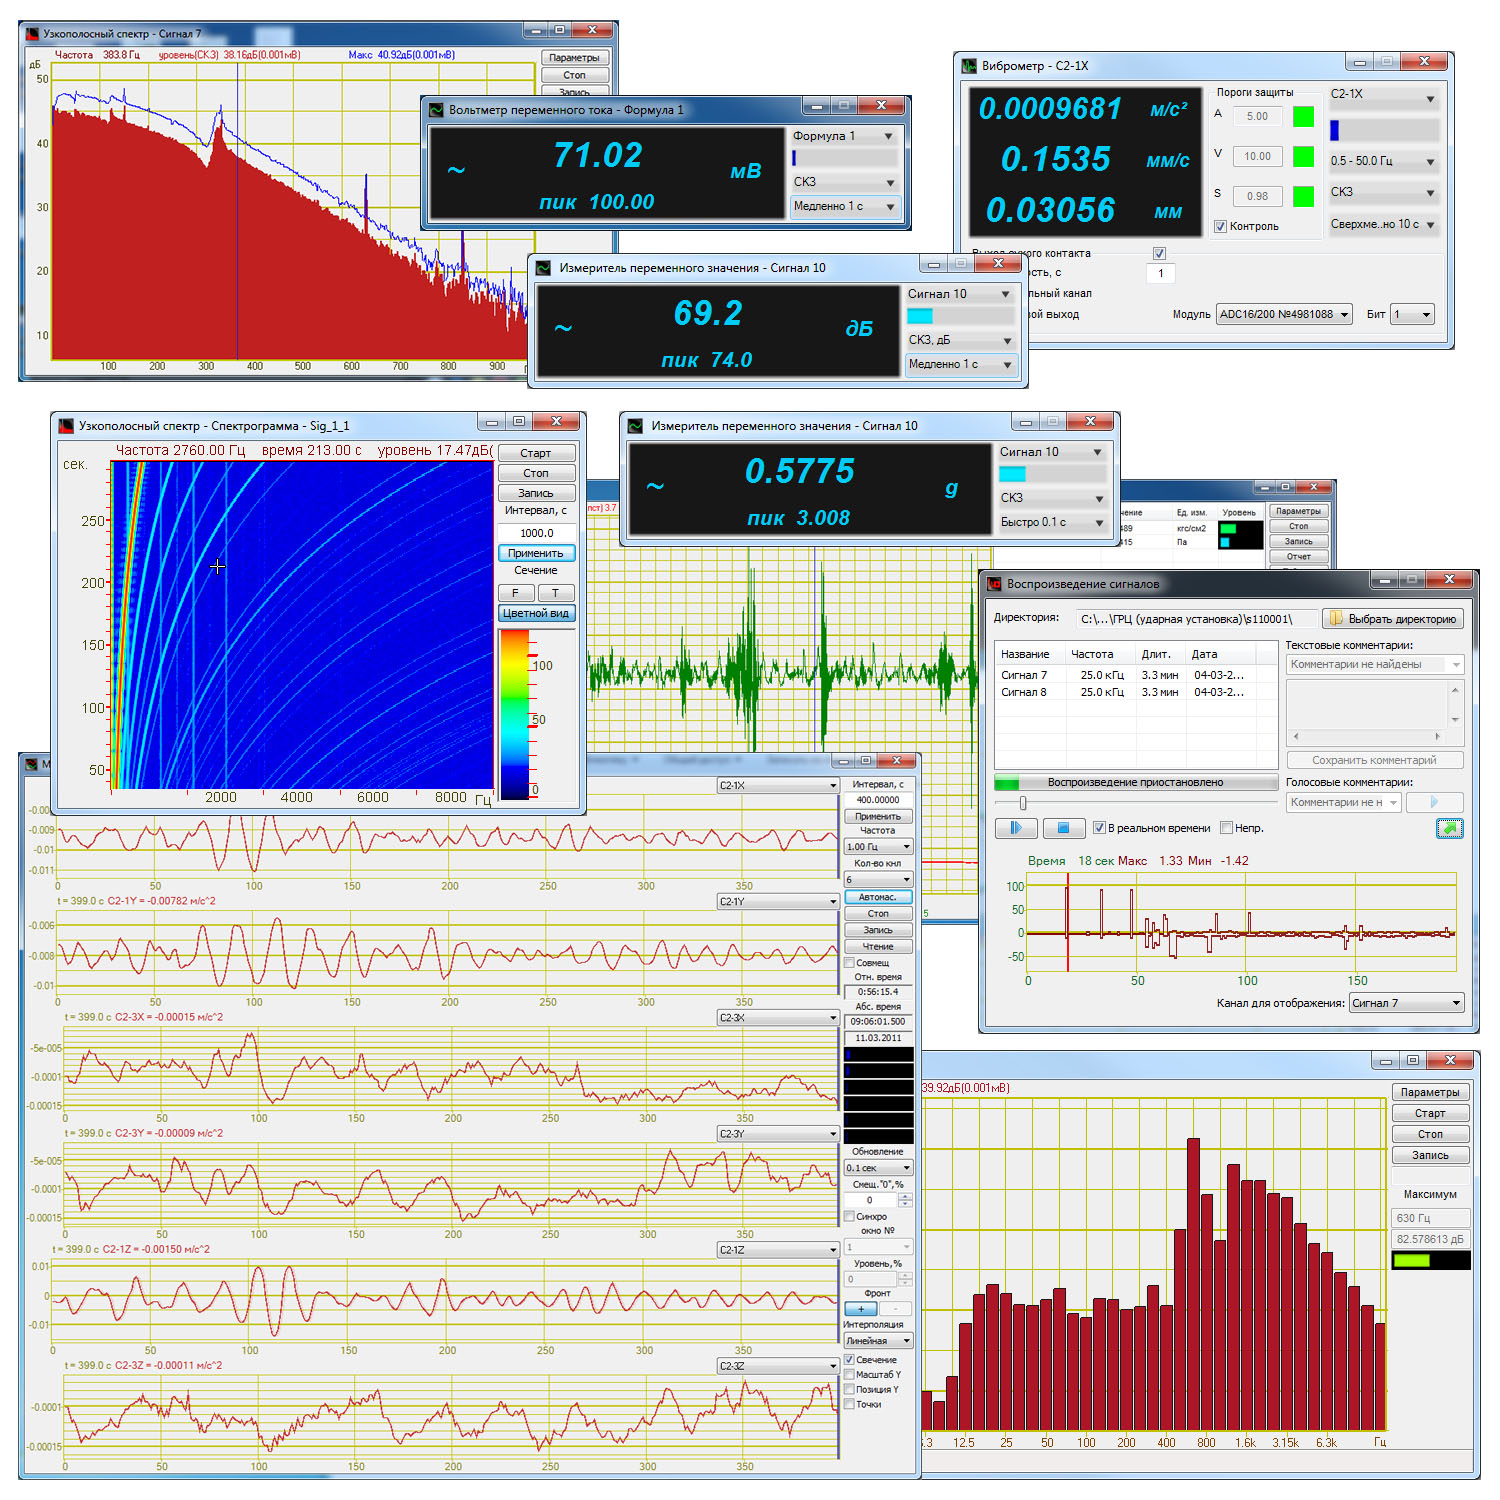Click scroll-down arrow in text comments box

[x=1455, y=720]
